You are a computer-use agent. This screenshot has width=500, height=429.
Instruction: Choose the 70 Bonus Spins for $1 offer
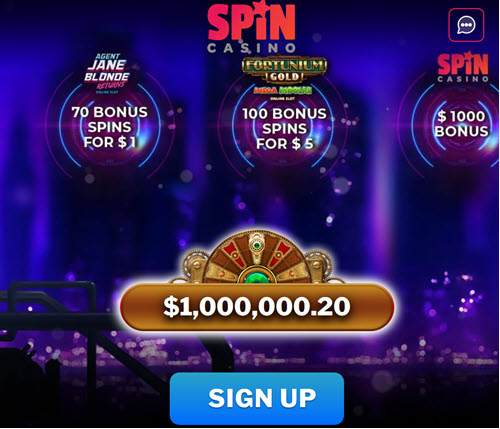pos(110,127)
